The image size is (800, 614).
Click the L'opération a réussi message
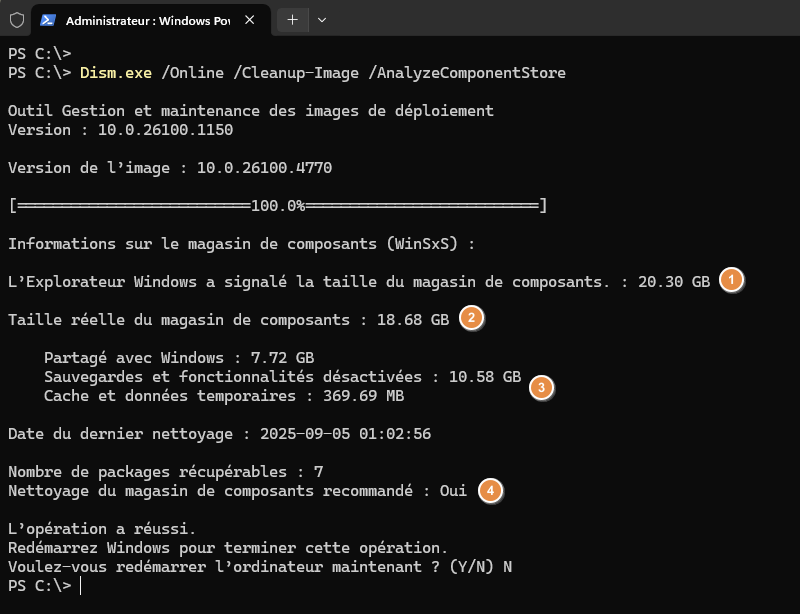[x=102, y=528]
